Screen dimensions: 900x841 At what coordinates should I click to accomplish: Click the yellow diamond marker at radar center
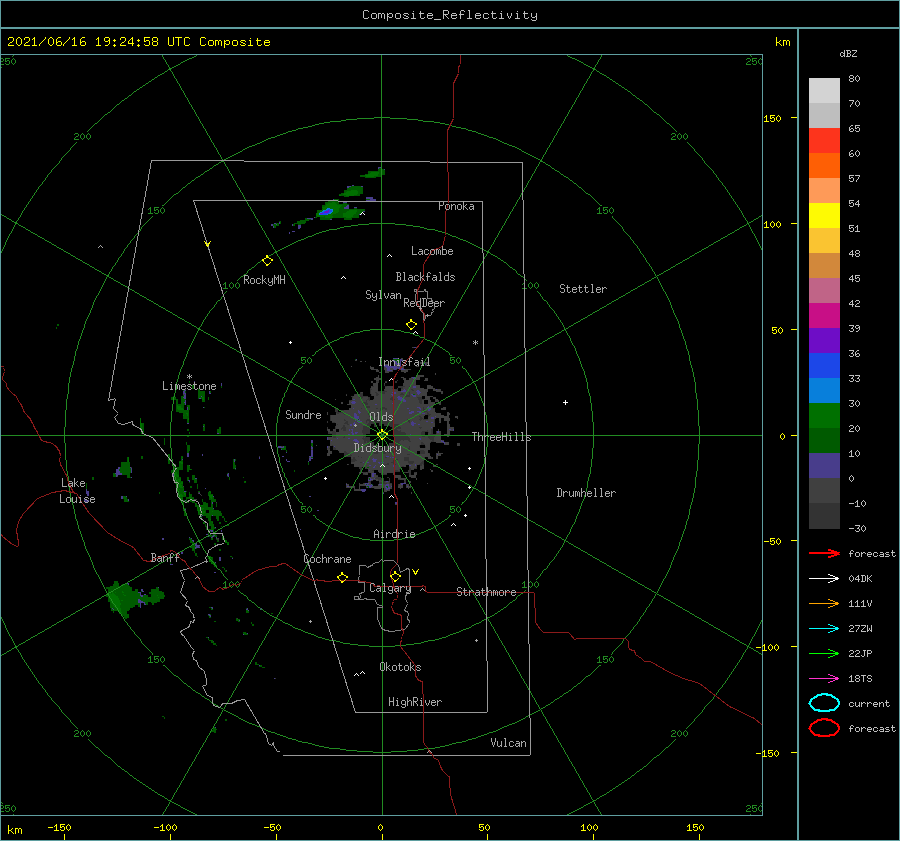pyautogui.click(x=382, y=435)
